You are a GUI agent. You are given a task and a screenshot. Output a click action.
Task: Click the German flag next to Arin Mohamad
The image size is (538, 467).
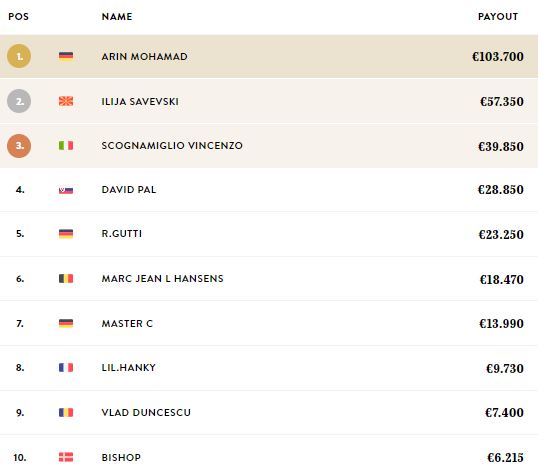[66, 56]
